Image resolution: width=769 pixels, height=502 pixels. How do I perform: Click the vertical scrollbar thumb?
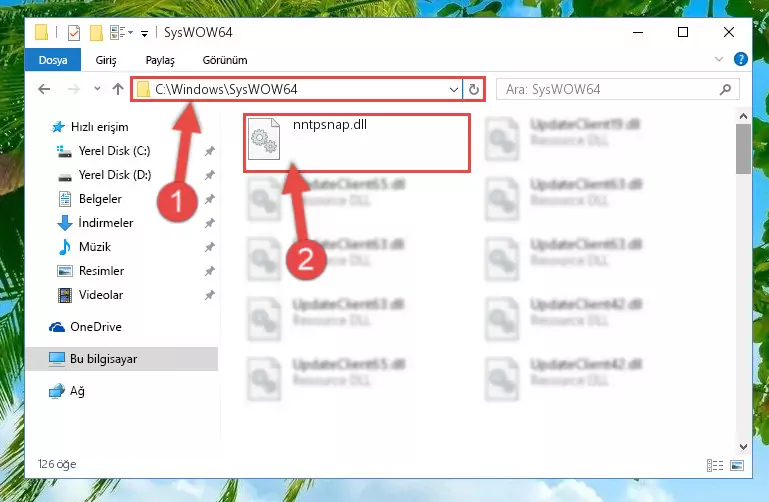[743, 149]
